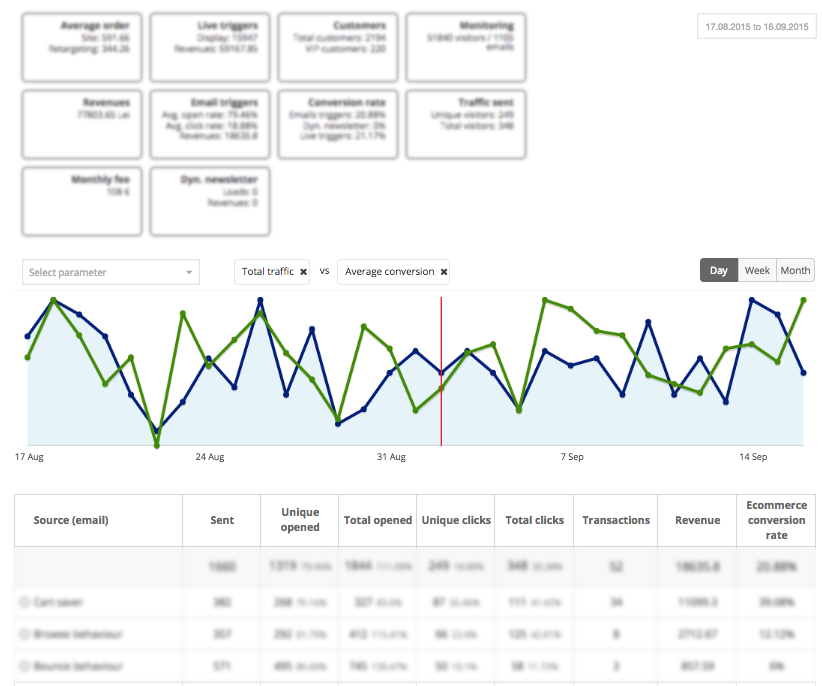This screenshot has height=686, width=822.
Task: Sort by Transactions column header
Action: [616, 520]
